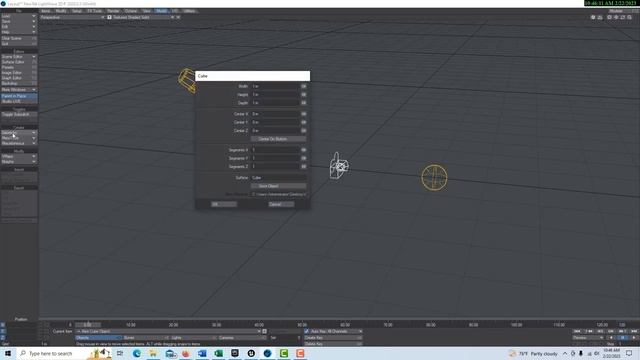Screen dimensions: 640x360
Task: Click the Center On Bottom button
Action: coord(278,139)
